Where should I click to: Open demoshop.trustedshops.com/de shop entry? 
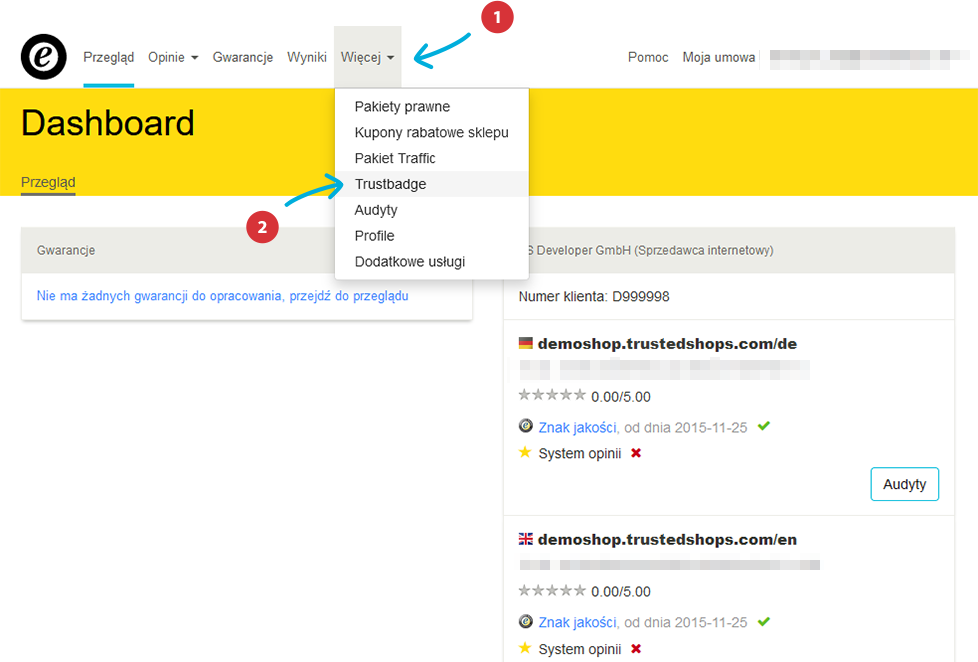pyautogui.click(x=667, y=344)
